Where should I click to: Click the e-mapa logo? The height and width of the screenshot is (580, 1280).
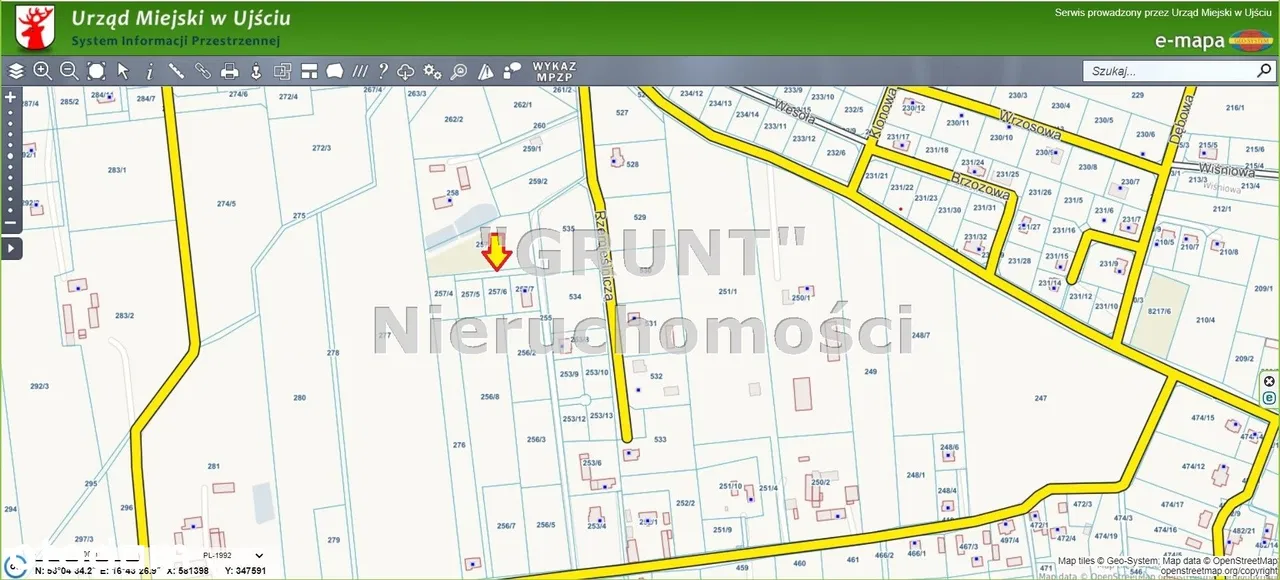coord(1189,41)
